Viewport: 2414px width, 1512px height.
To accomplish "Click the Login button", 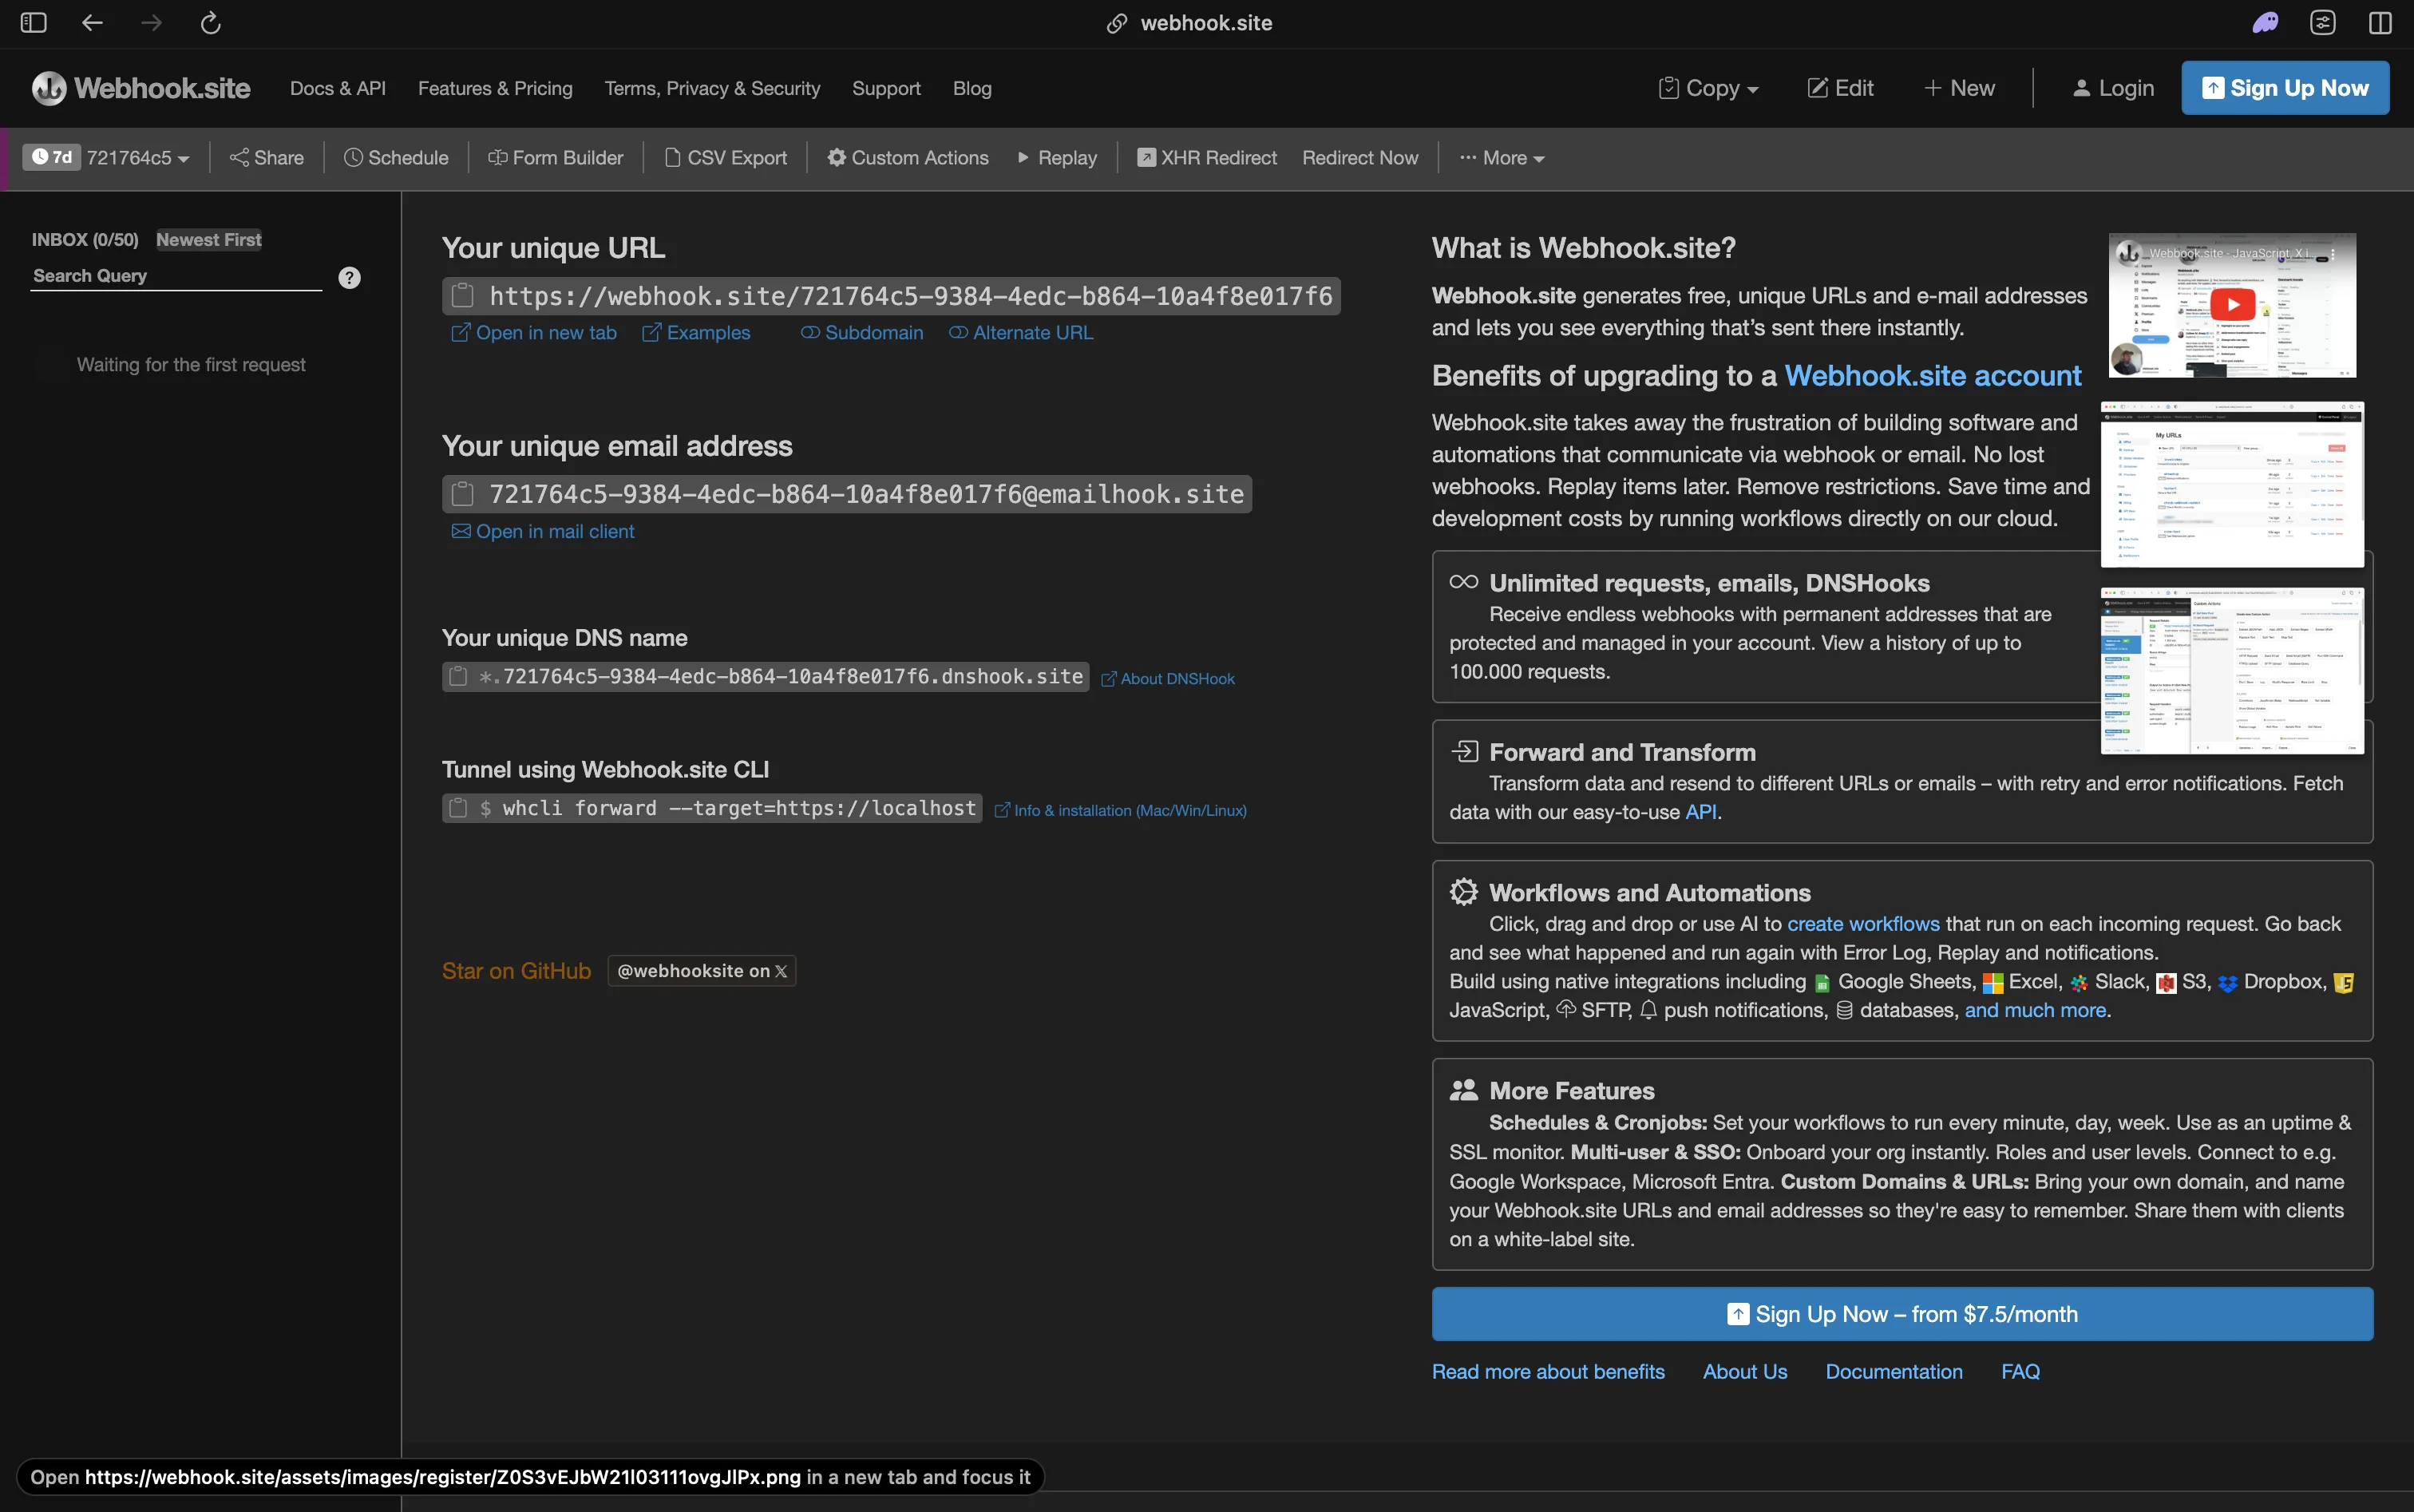I will [2113, 88].
